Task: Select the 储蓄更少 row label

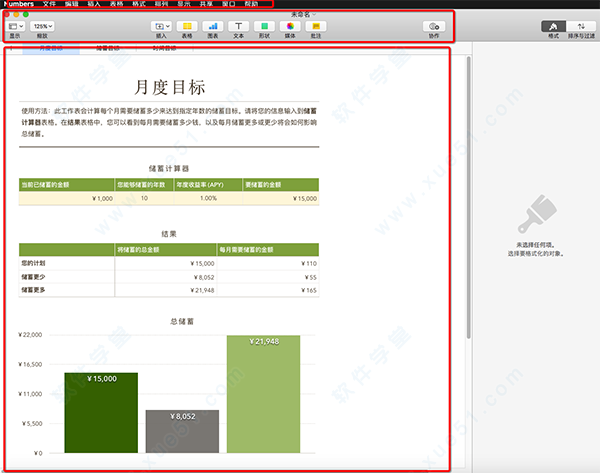Action: [x=67, y=277]
